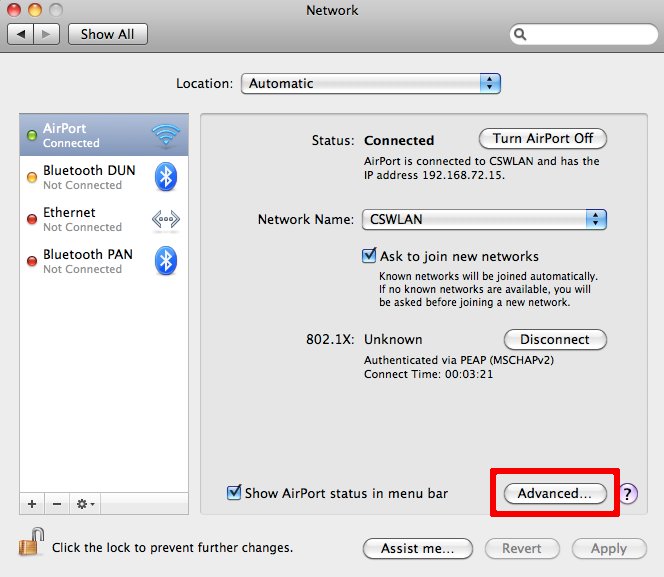
Task: Click the red close window button
Action: click(14, 10)
